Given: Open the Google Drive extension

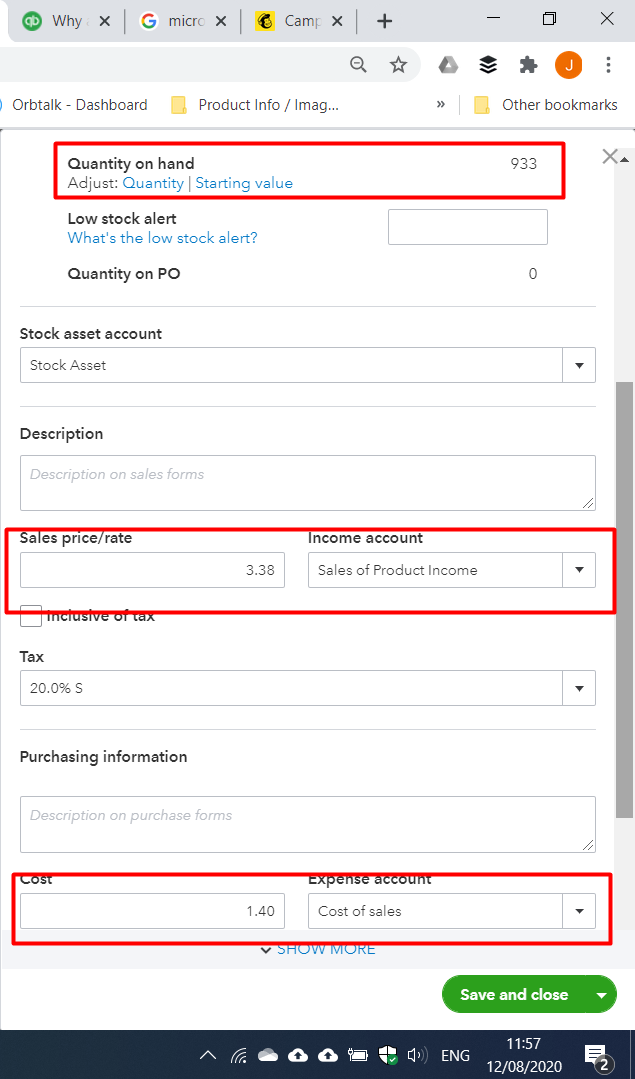Looking at the screenshot, I should (x=447, y=64).
